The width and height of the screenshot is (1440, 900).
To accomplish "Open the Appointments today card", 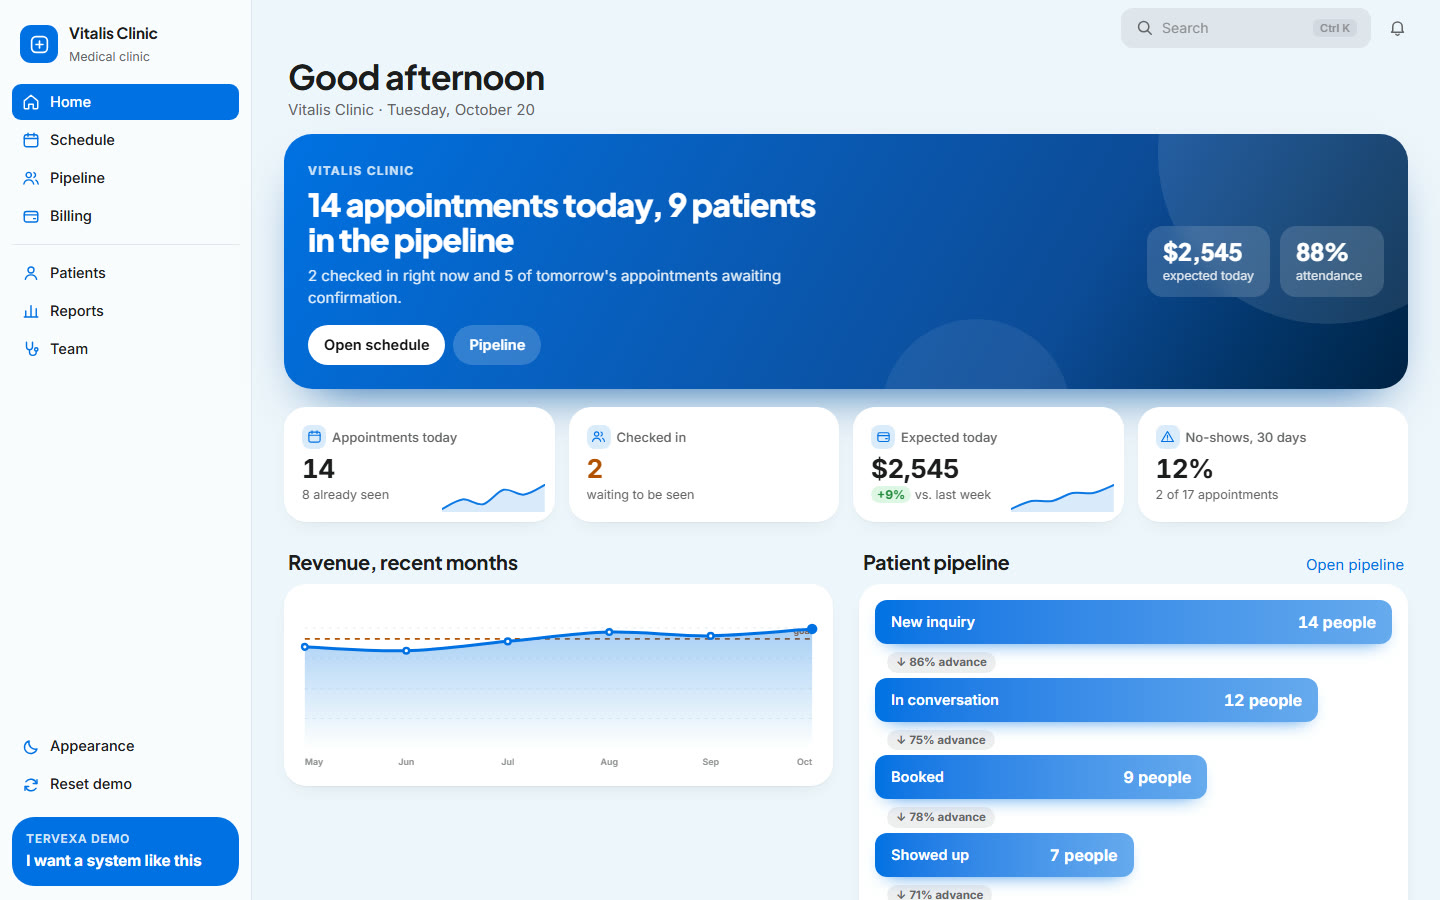I will tap(419, 464).
